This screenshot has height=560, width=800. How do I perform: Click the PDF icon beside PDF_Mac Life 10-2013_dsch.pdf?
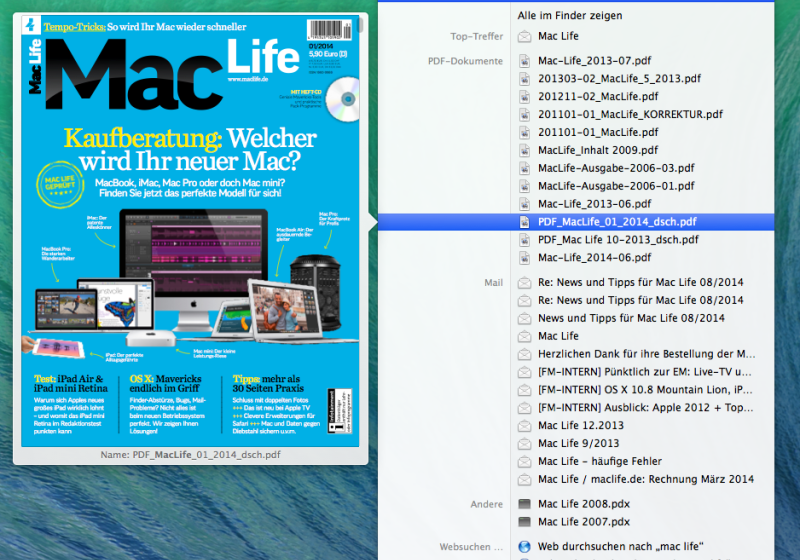[x=524, y=239]
